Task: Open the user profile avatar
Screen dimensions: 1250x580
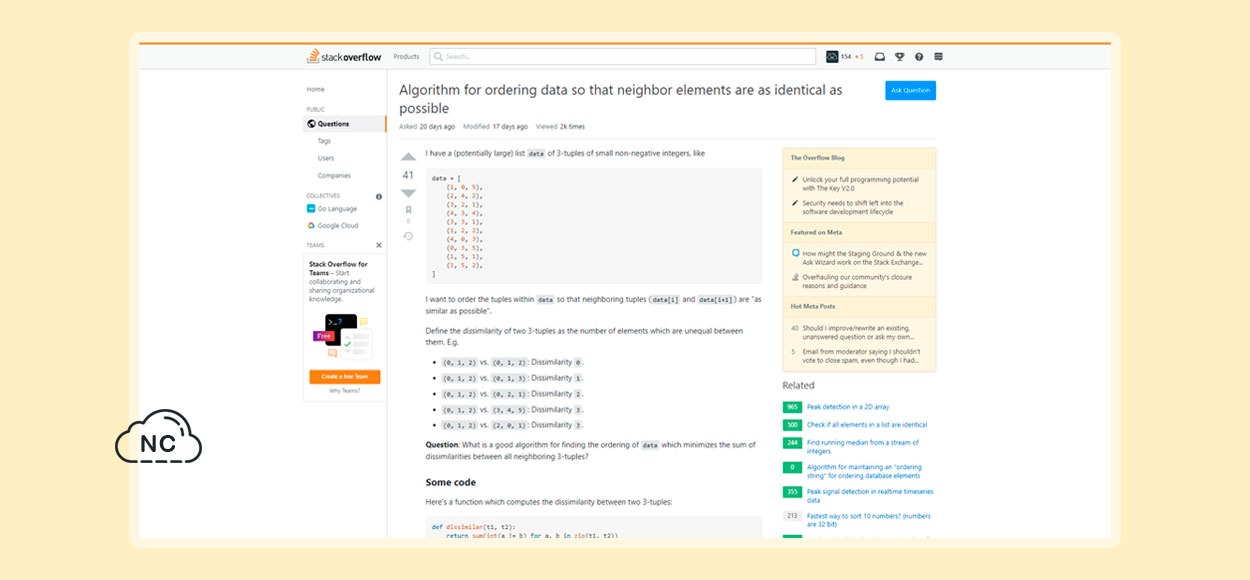Action: 832,57
